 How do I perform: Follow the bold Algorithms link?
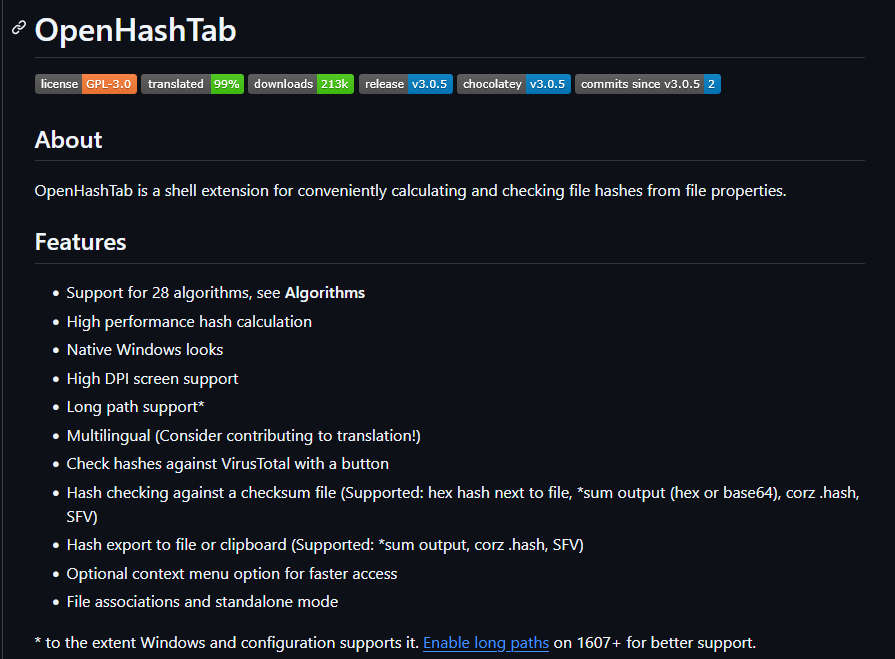tap(325, 293)
